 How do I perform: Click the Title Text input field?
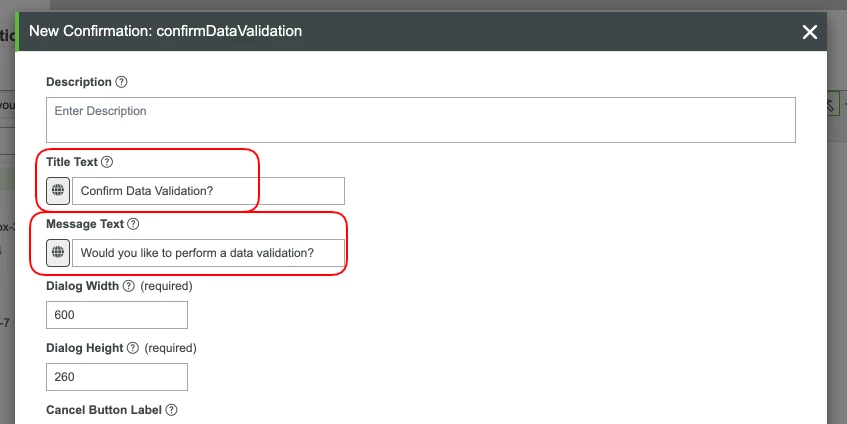[x=208, y=191]
